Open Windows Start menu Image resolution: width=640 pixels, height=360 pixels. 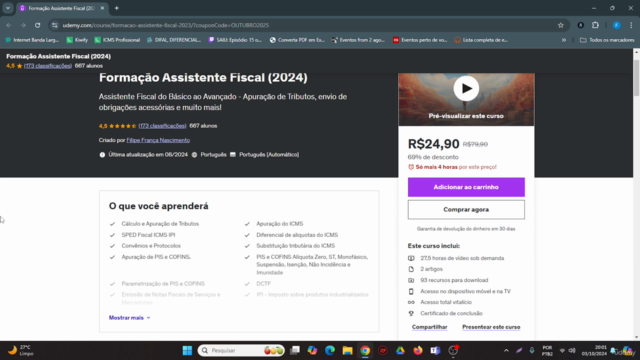point(187,350)
